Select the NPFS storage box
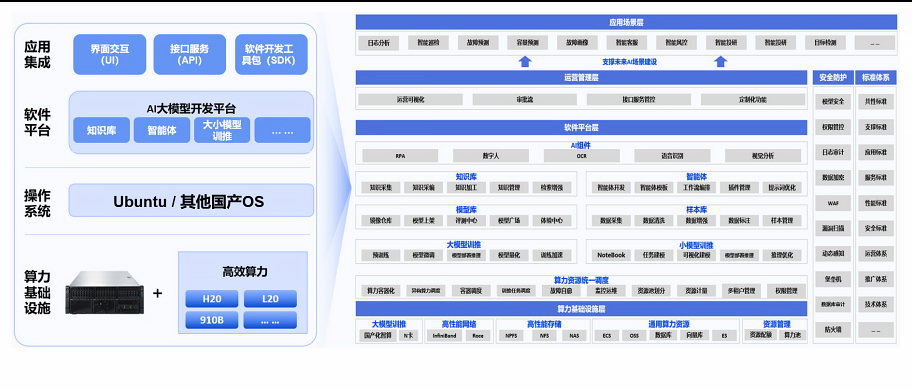This screenshot has width=912, height=390. point(511,335)
